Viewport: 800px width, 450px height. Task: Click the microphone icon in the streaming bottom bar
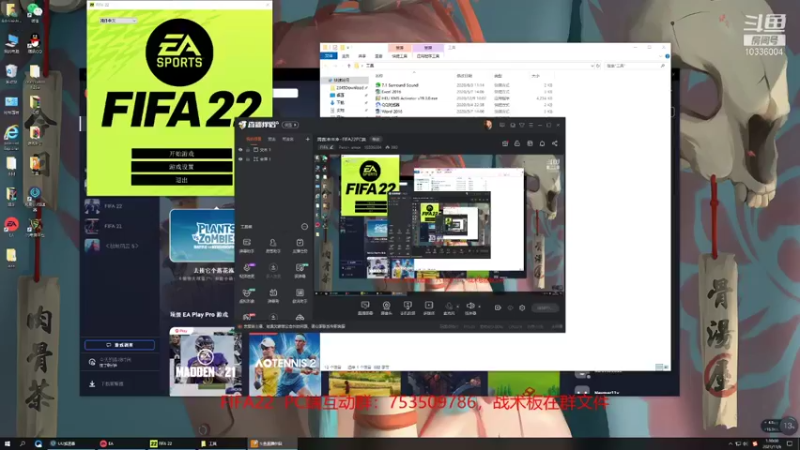coord(448,306)
